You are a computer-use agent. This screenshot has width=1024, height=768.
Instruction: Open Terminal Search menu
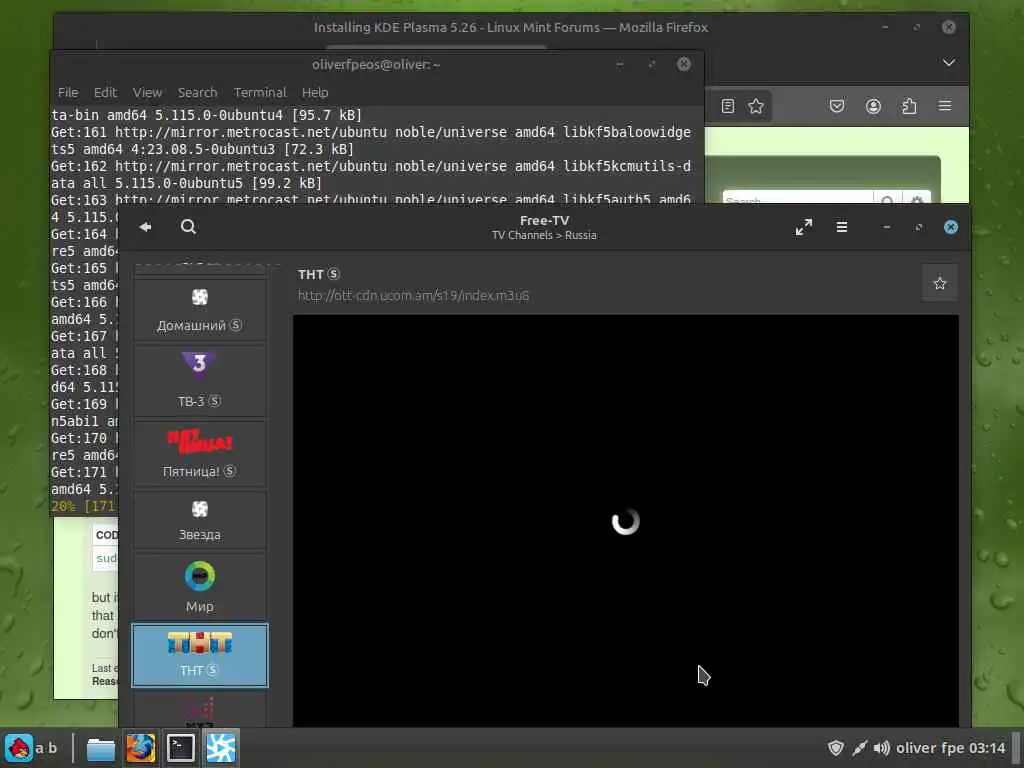[197, 92]
